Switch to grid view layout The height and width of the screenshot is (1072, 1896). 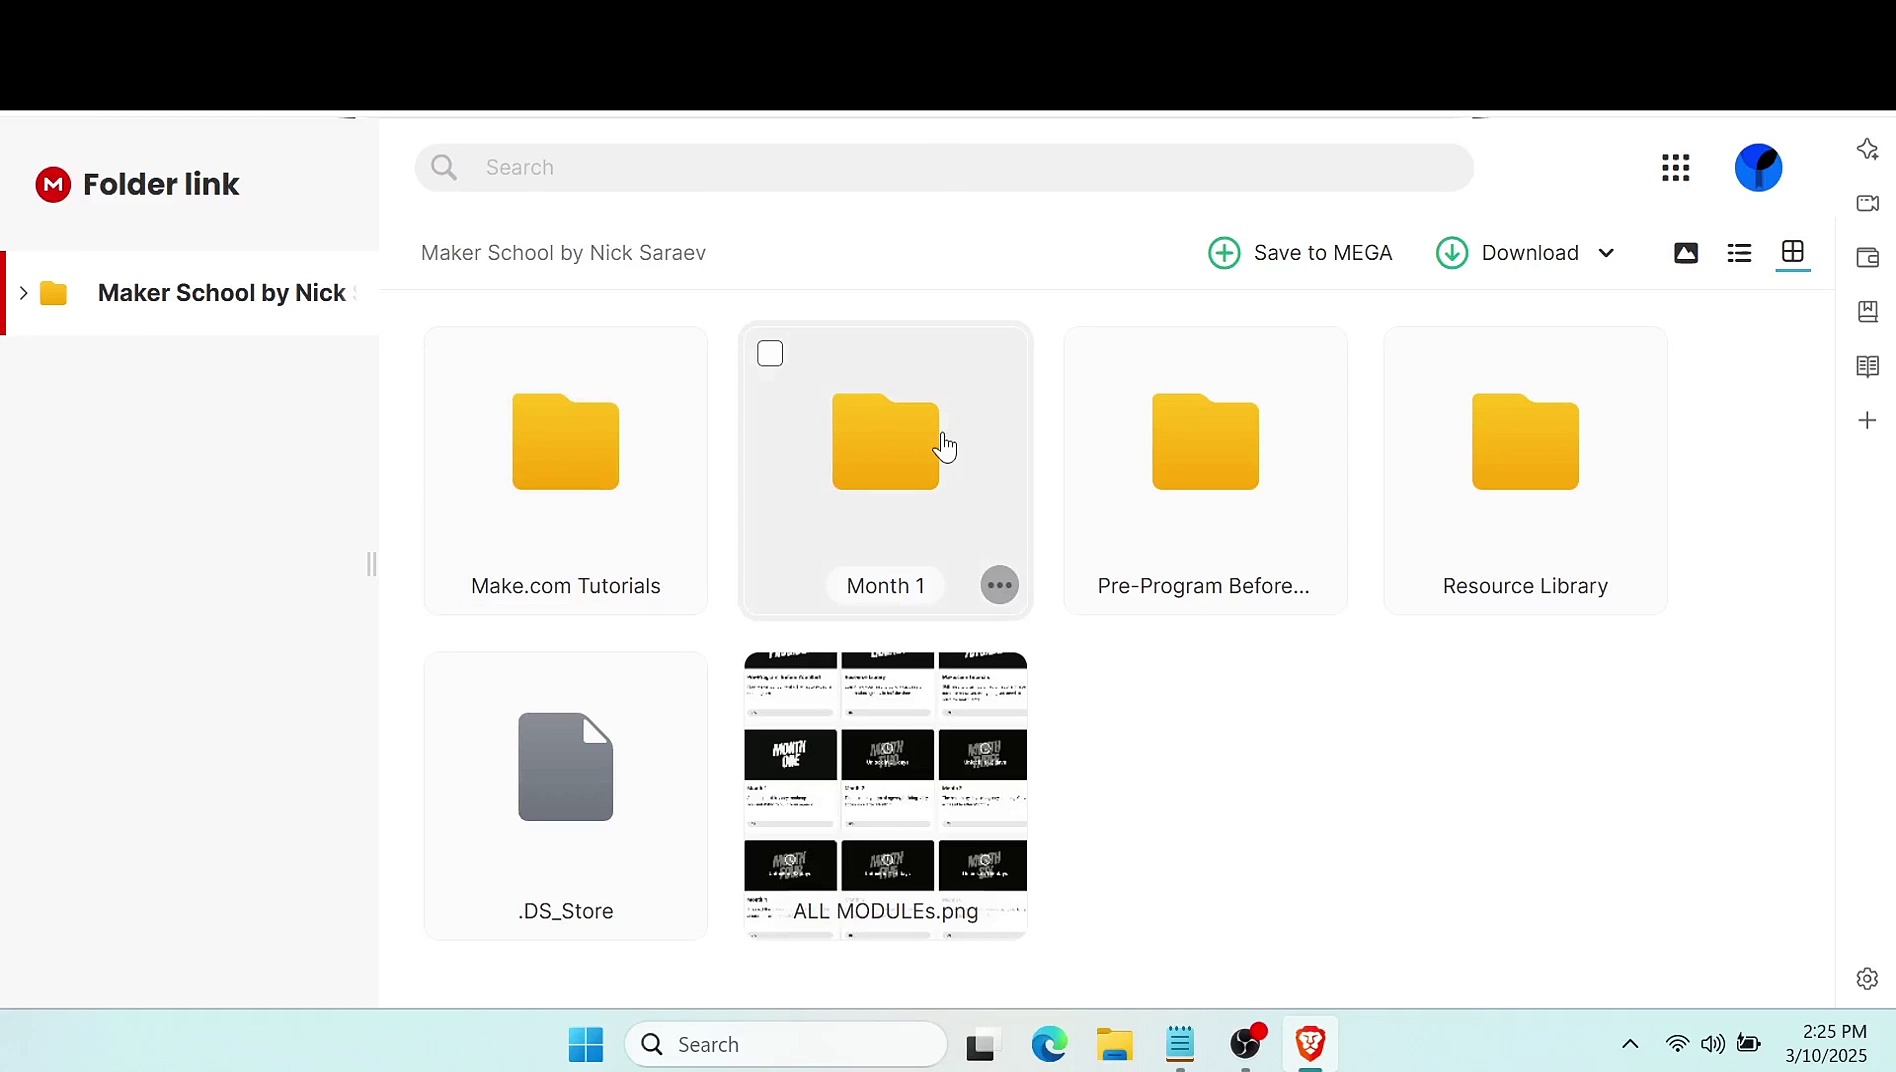(1792, 252)
